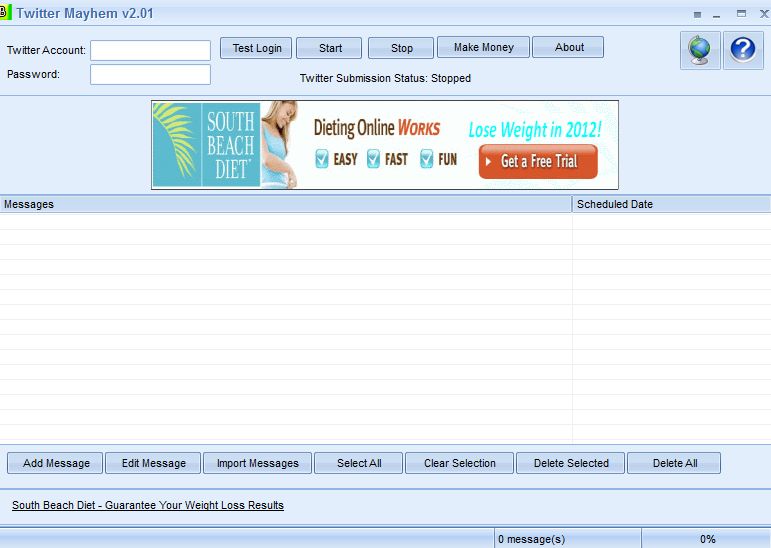Click the app logo in title bar
Screen dimensions: 771x548
tap(5, 13)
